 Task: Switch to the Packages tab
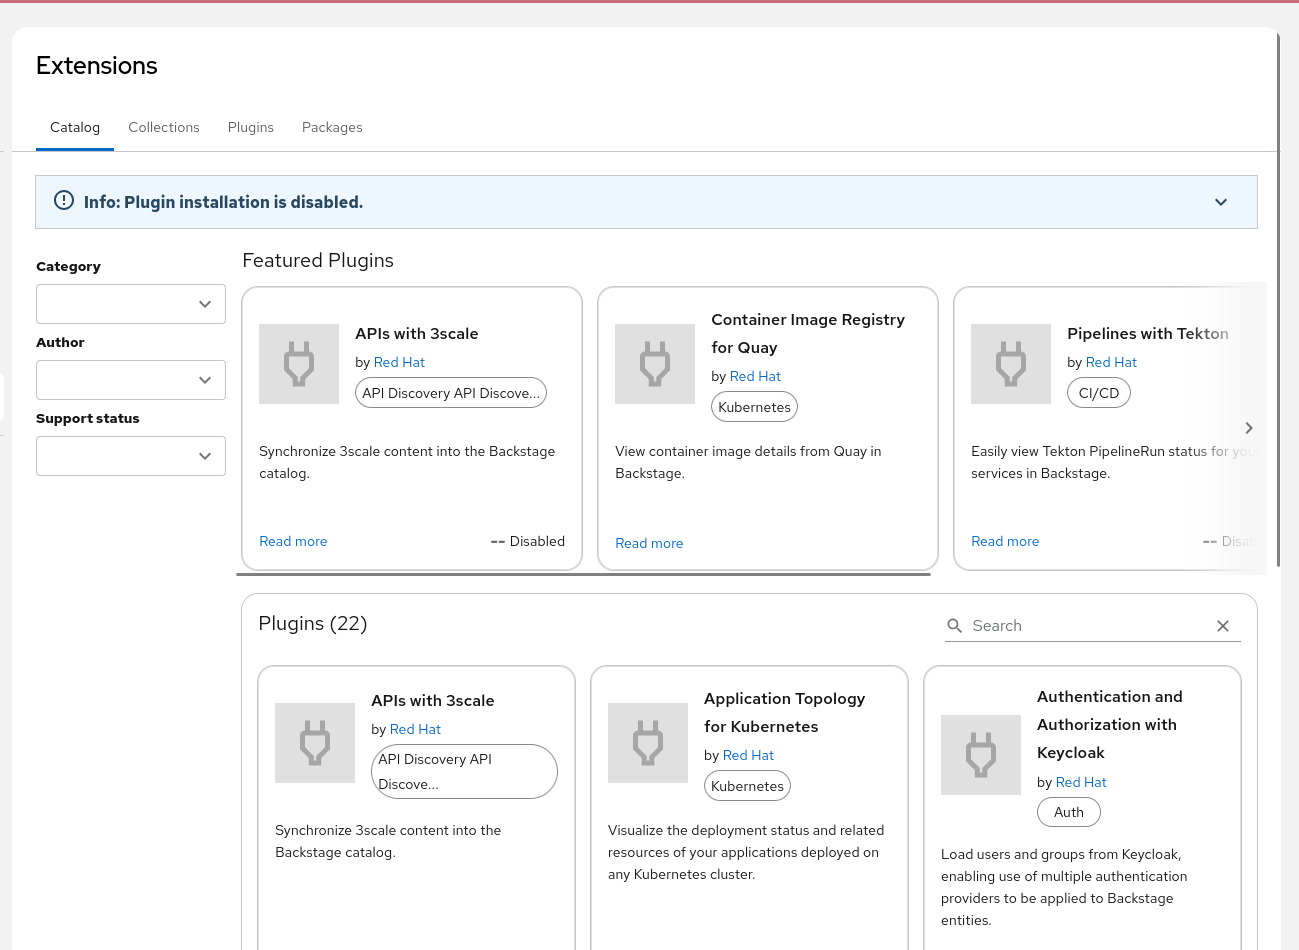tap(332, 128)
